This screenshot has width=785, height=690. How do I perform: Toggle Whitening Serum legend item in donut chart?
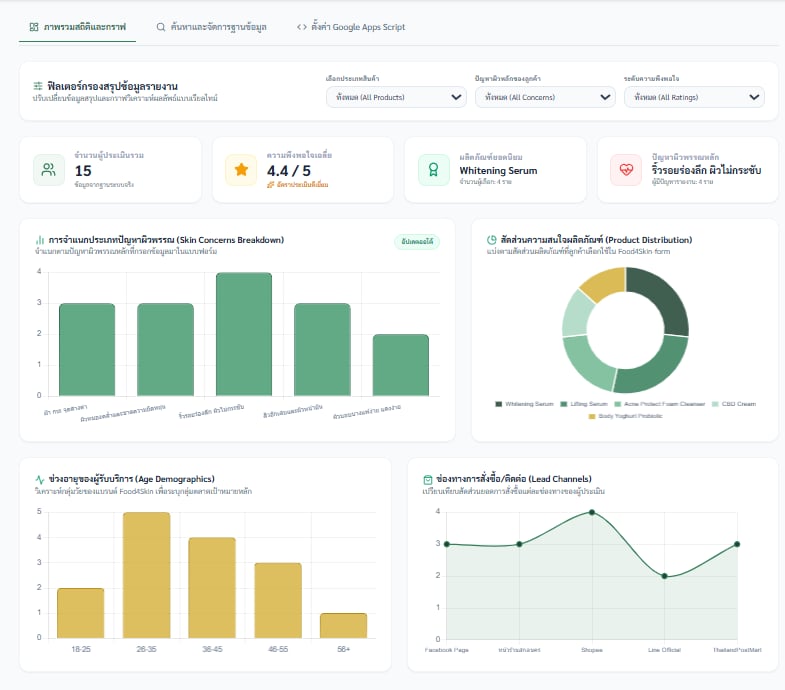pos(524,404)
